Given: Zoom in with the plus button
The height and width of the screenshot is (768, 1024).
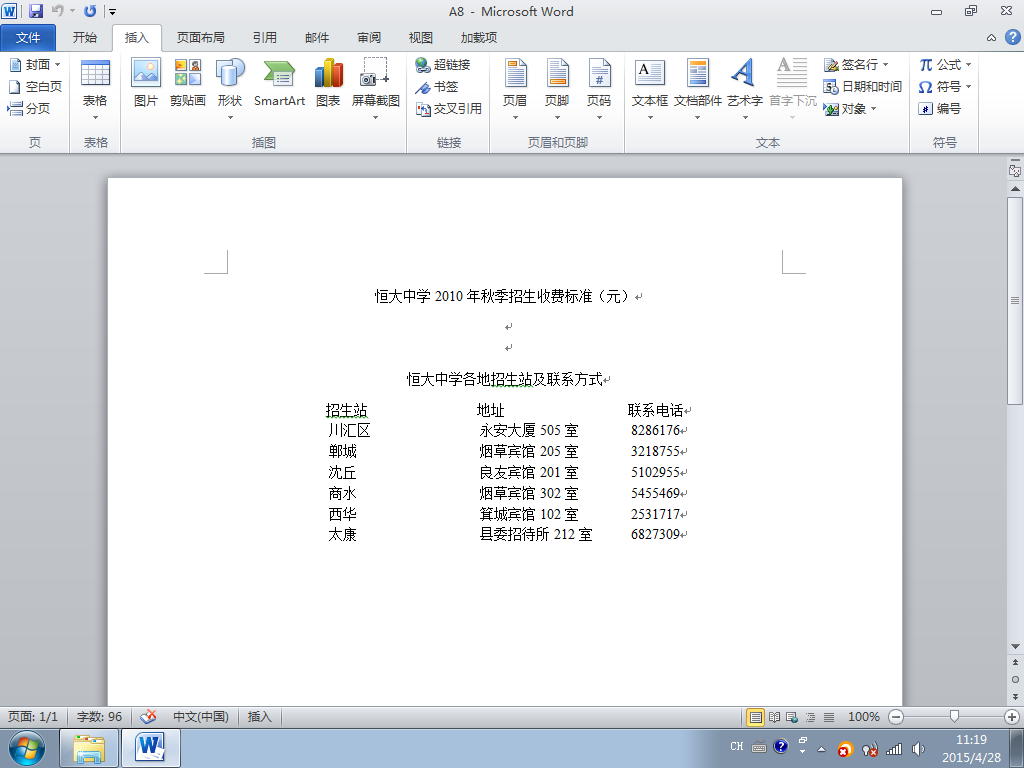Looking at the screenshot, I should pos(1012,717).
